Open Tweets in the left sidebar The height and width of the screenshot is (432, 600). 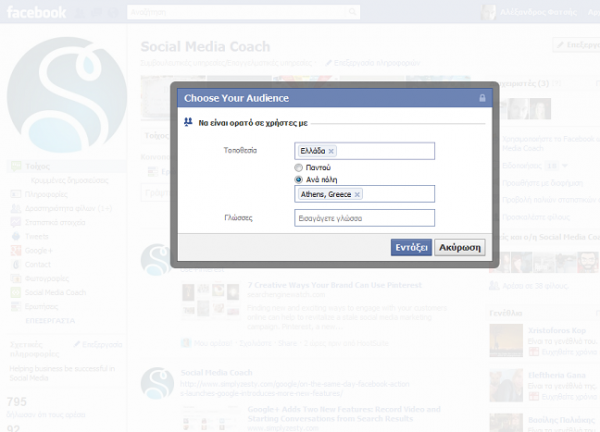point(37,236)
